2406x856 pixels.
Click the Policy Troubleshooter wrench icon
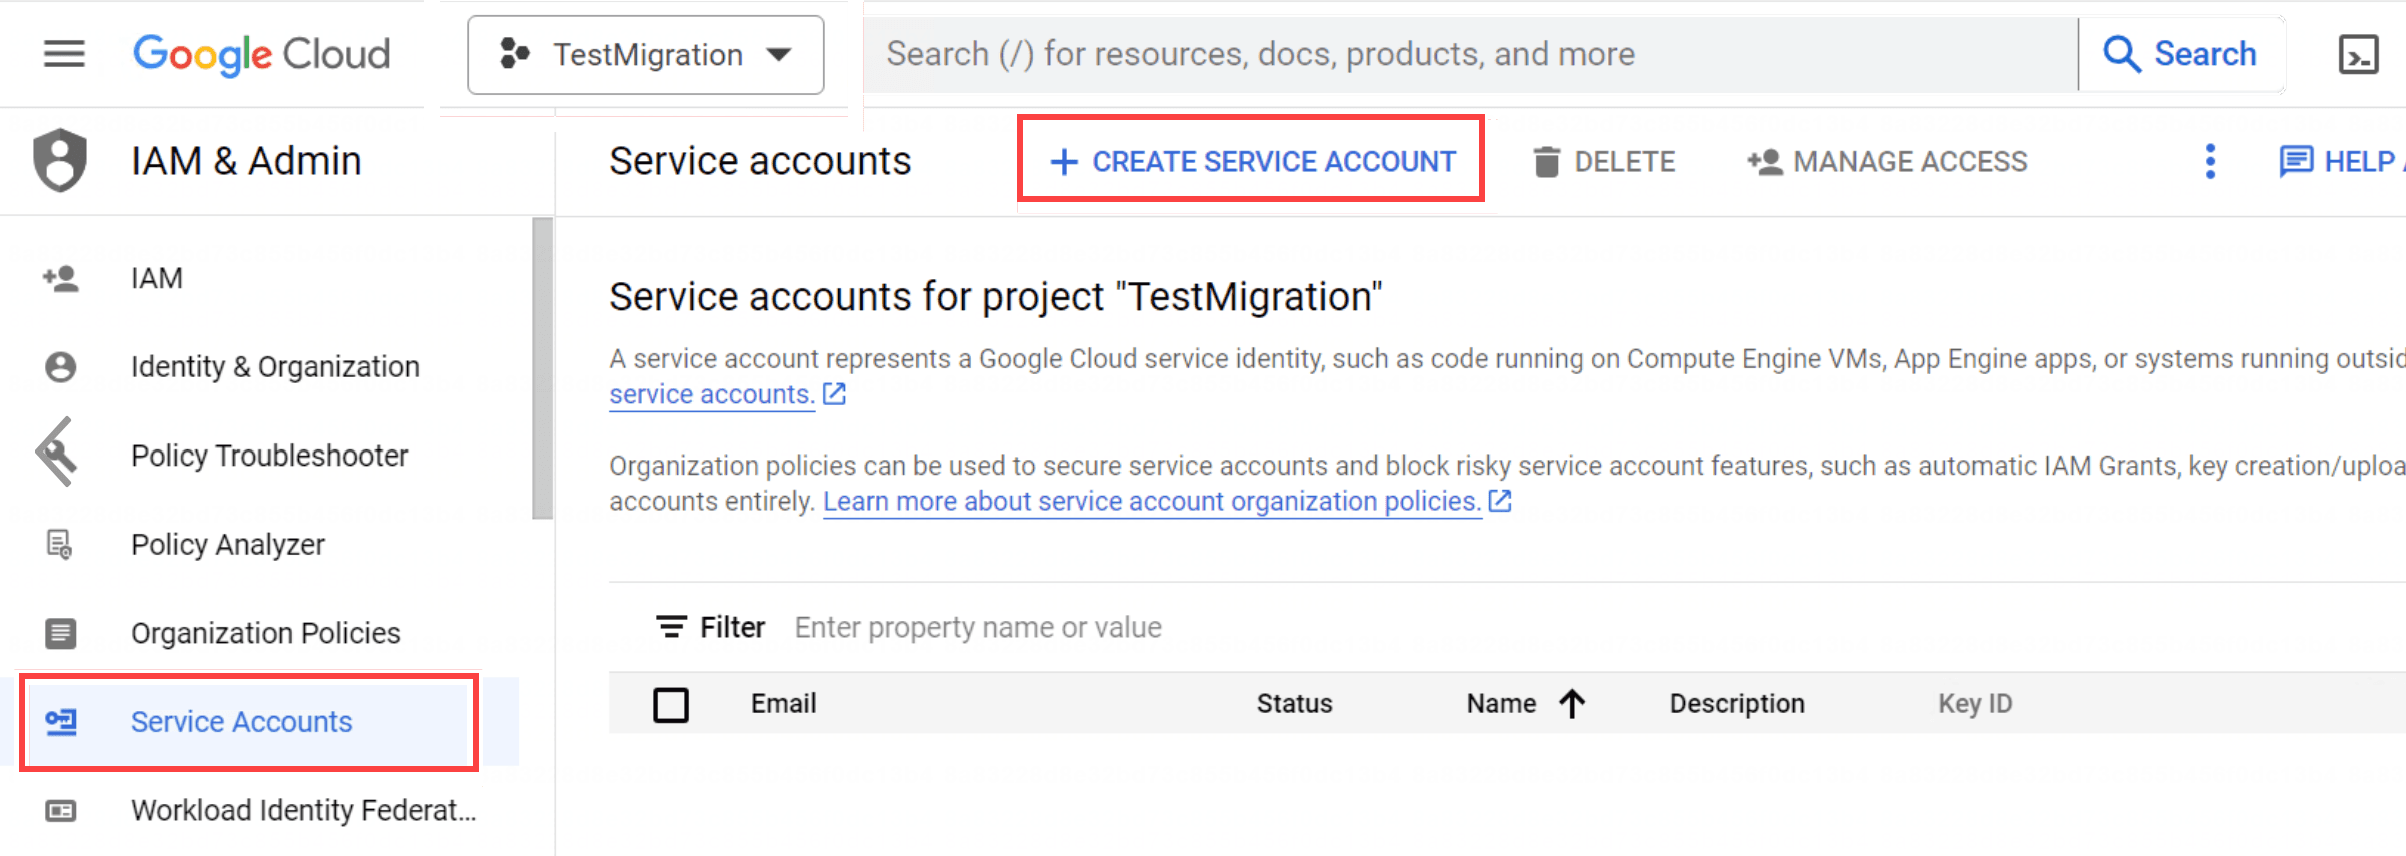58,452
